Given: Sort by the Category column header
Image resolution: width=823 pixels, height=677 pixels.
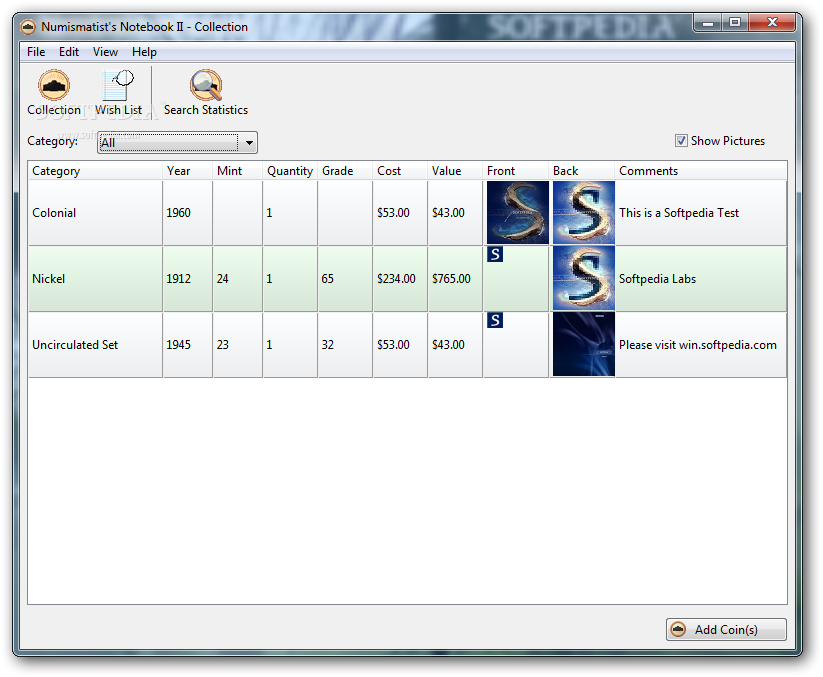Looking at the screenshot, I should tap(95, 171).
